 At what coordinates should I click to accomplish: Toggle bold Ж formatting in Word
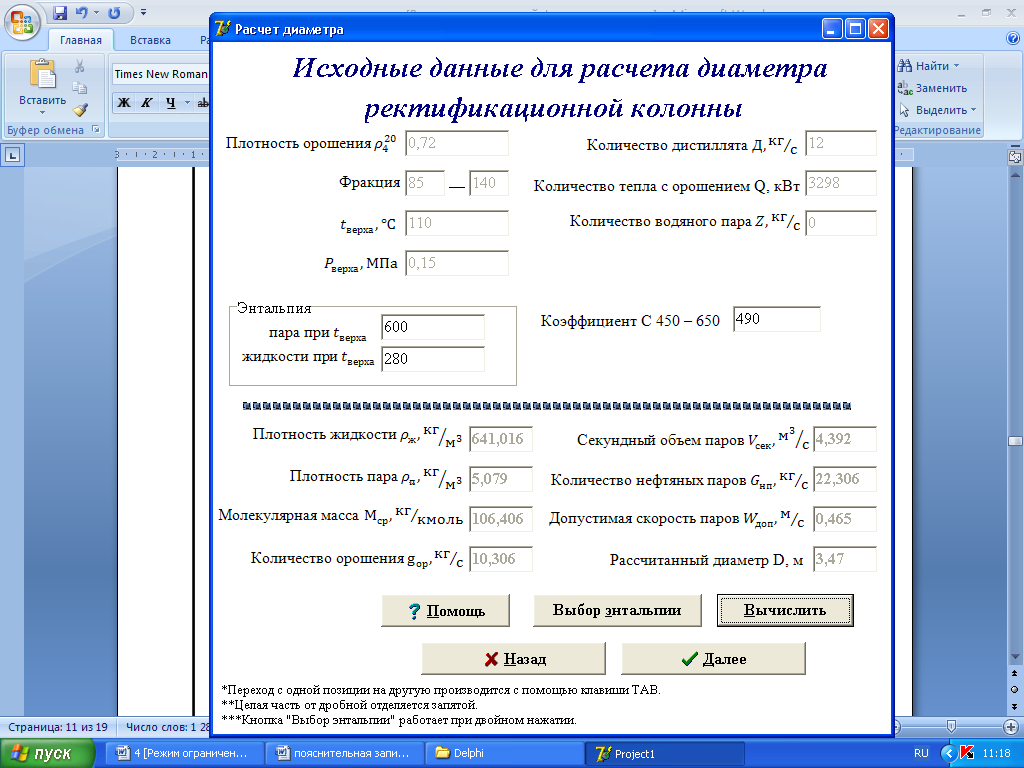click(124, 103)
